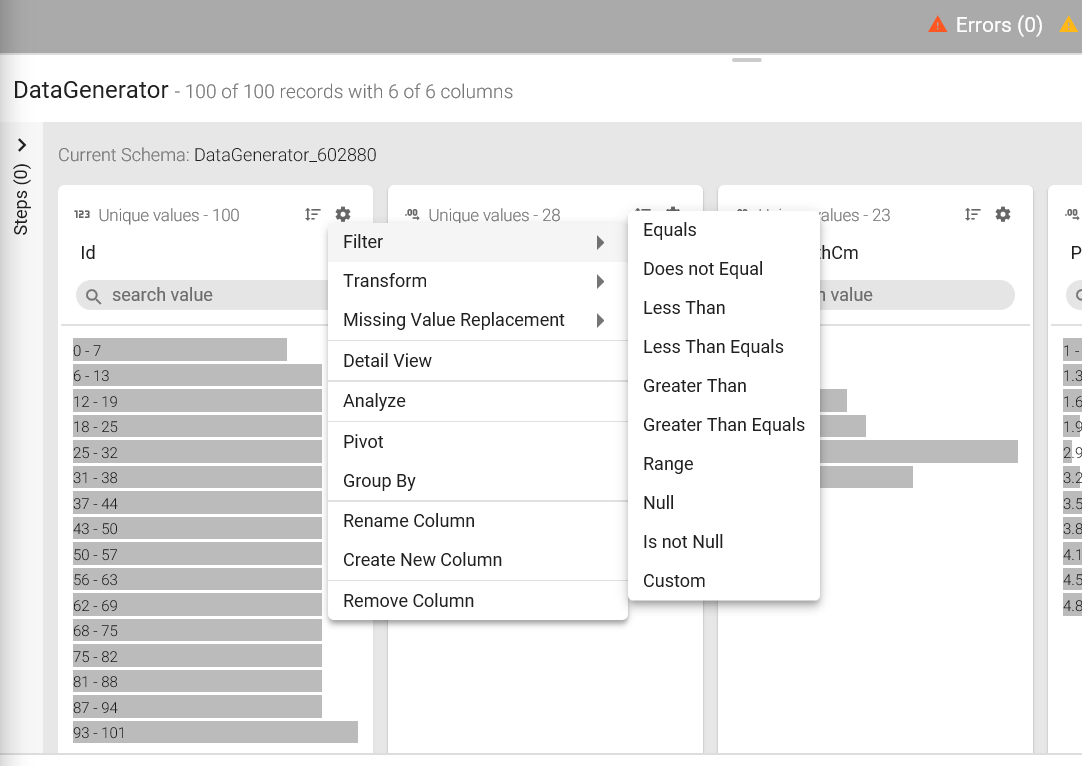Select the 93 - 101 histogram bar
Image resolution: width=1082 pixels, height=766 pixels.
(215, 733)
